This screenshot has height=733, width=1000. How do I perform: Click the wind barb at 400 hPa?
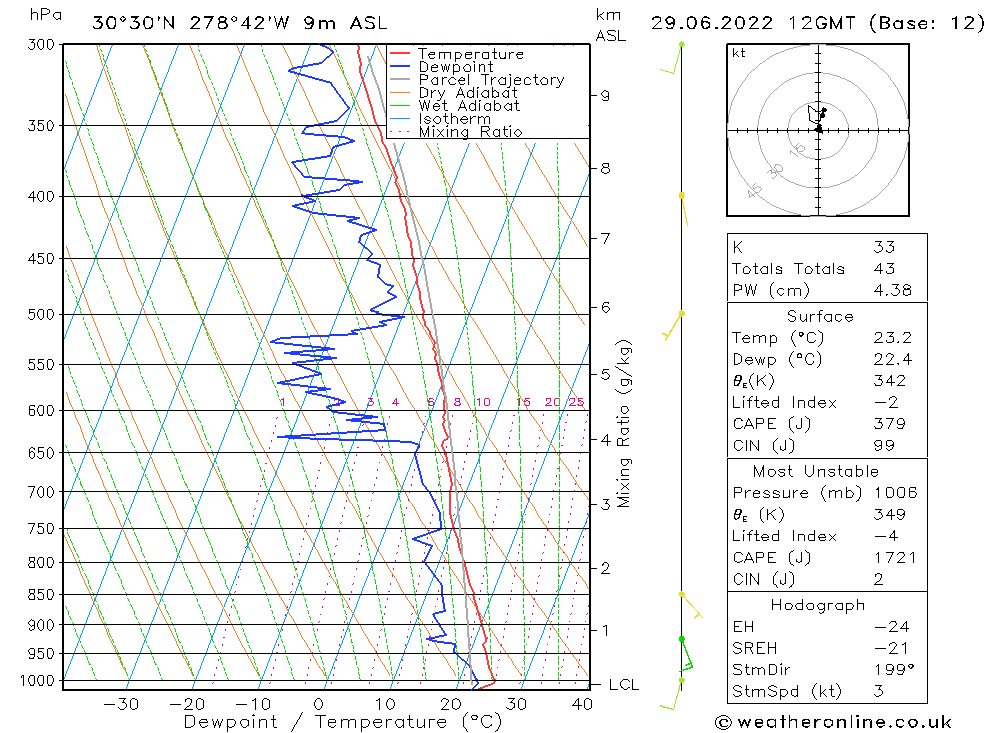point(684,209)
